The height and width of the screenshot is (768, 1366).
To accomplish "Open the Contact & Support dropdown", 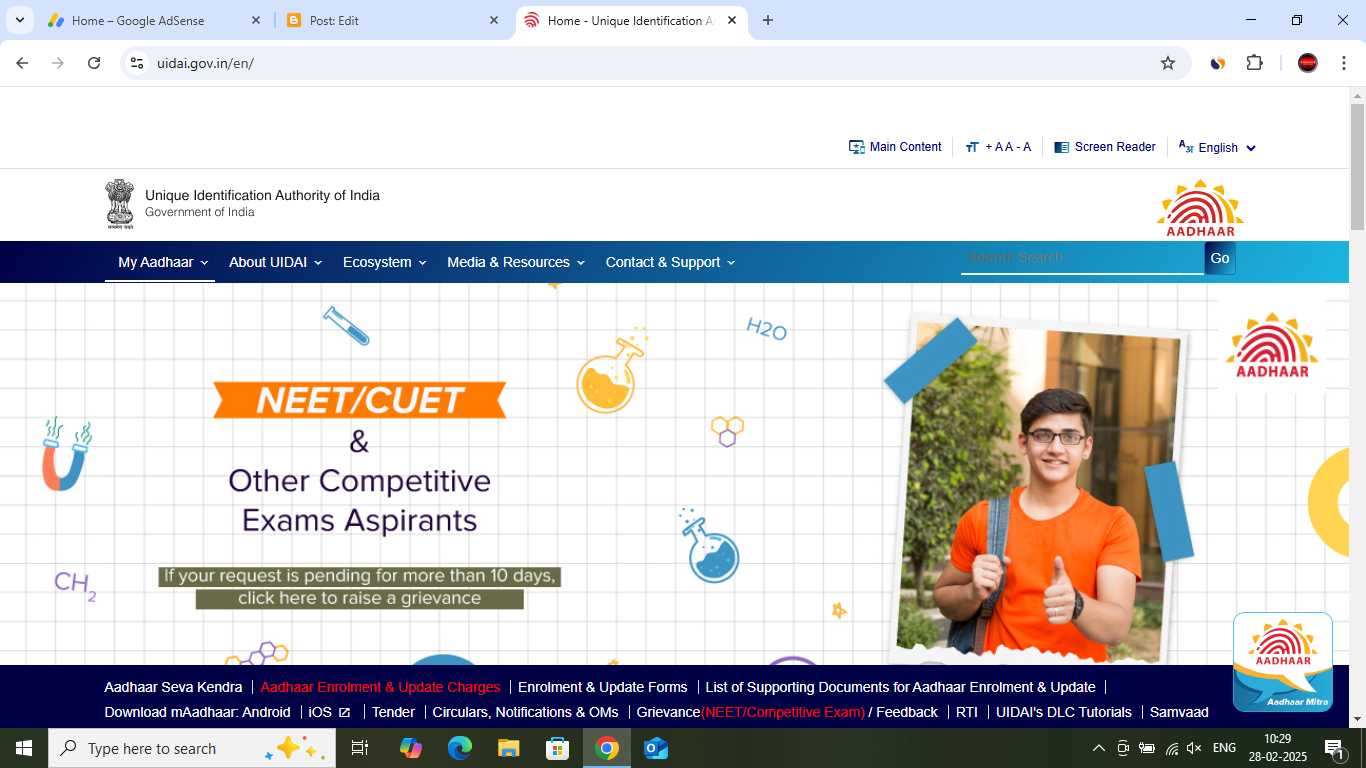I will [670, 262].
